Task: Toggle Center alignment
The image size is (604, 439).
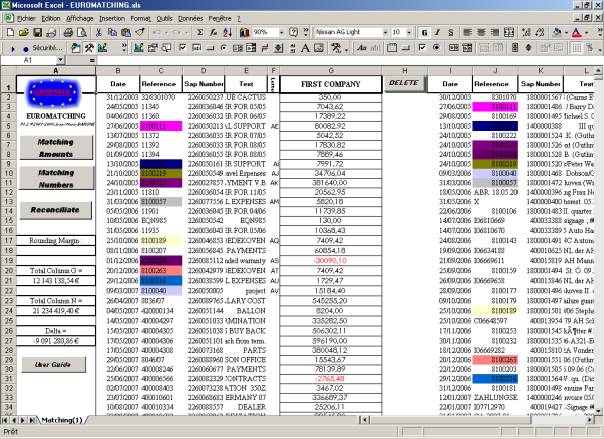Action: (481, 32)
